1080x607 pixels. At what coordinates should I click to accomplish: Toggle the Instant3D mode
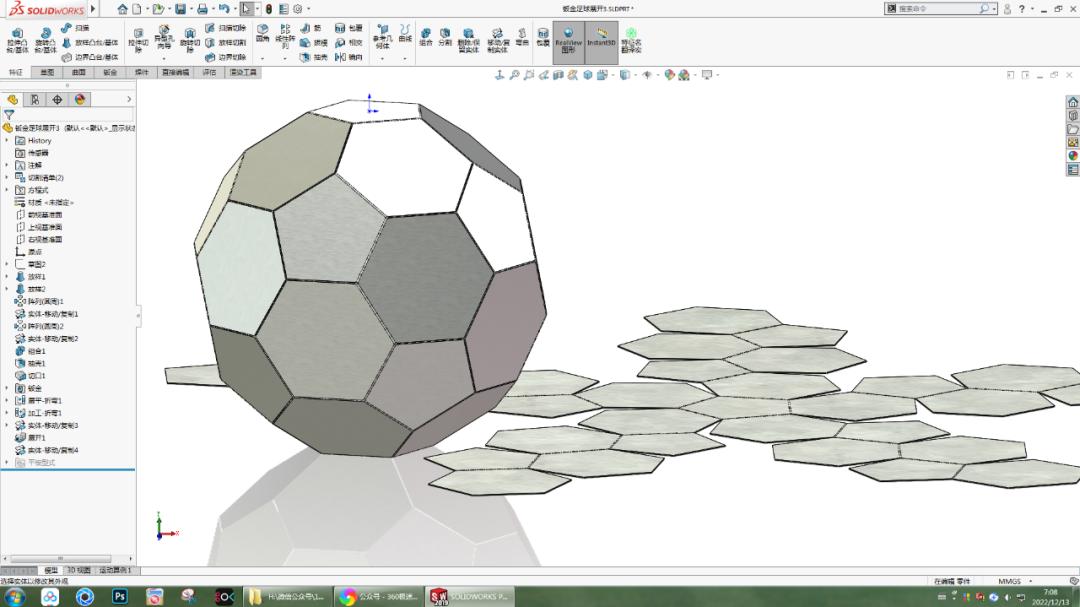pyautogui.click(x=601, y=40)
